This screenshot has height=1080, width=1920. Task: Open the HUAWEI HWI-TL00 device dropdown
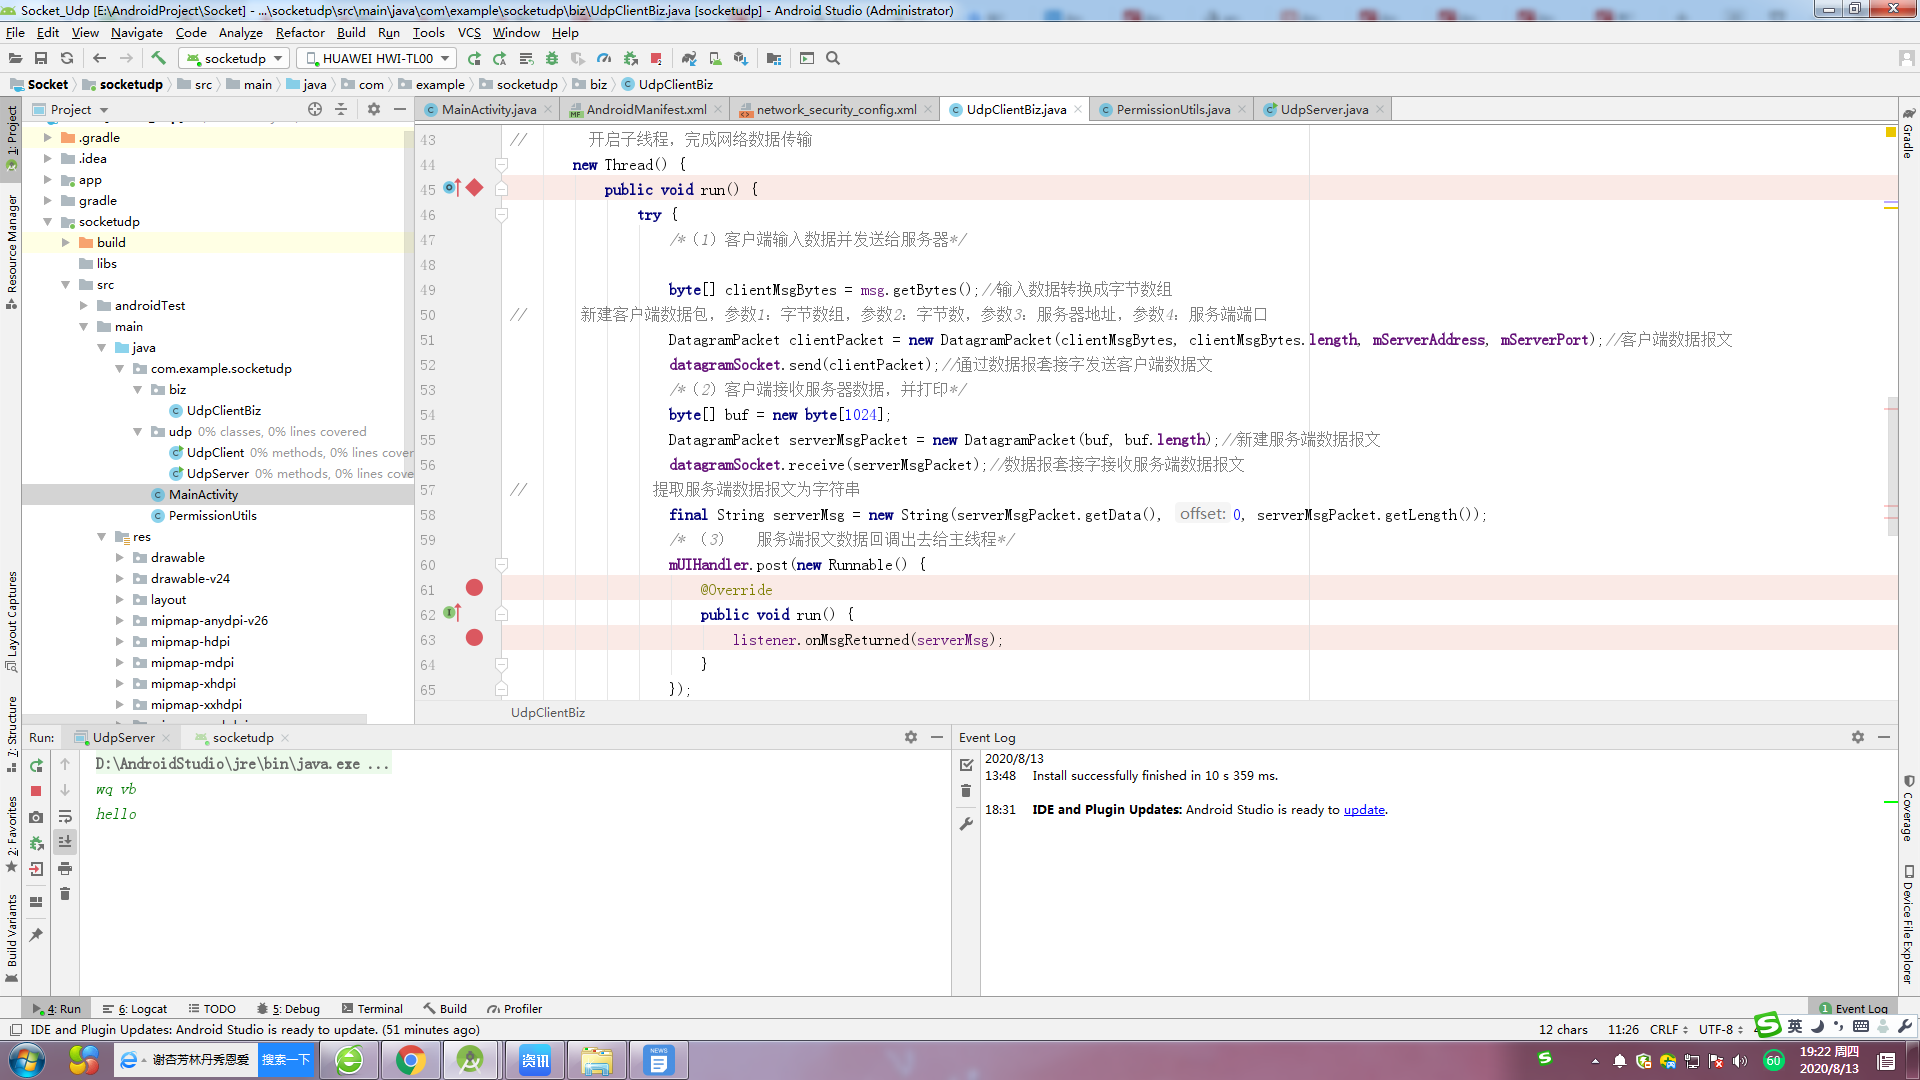(x=377, y=59)
